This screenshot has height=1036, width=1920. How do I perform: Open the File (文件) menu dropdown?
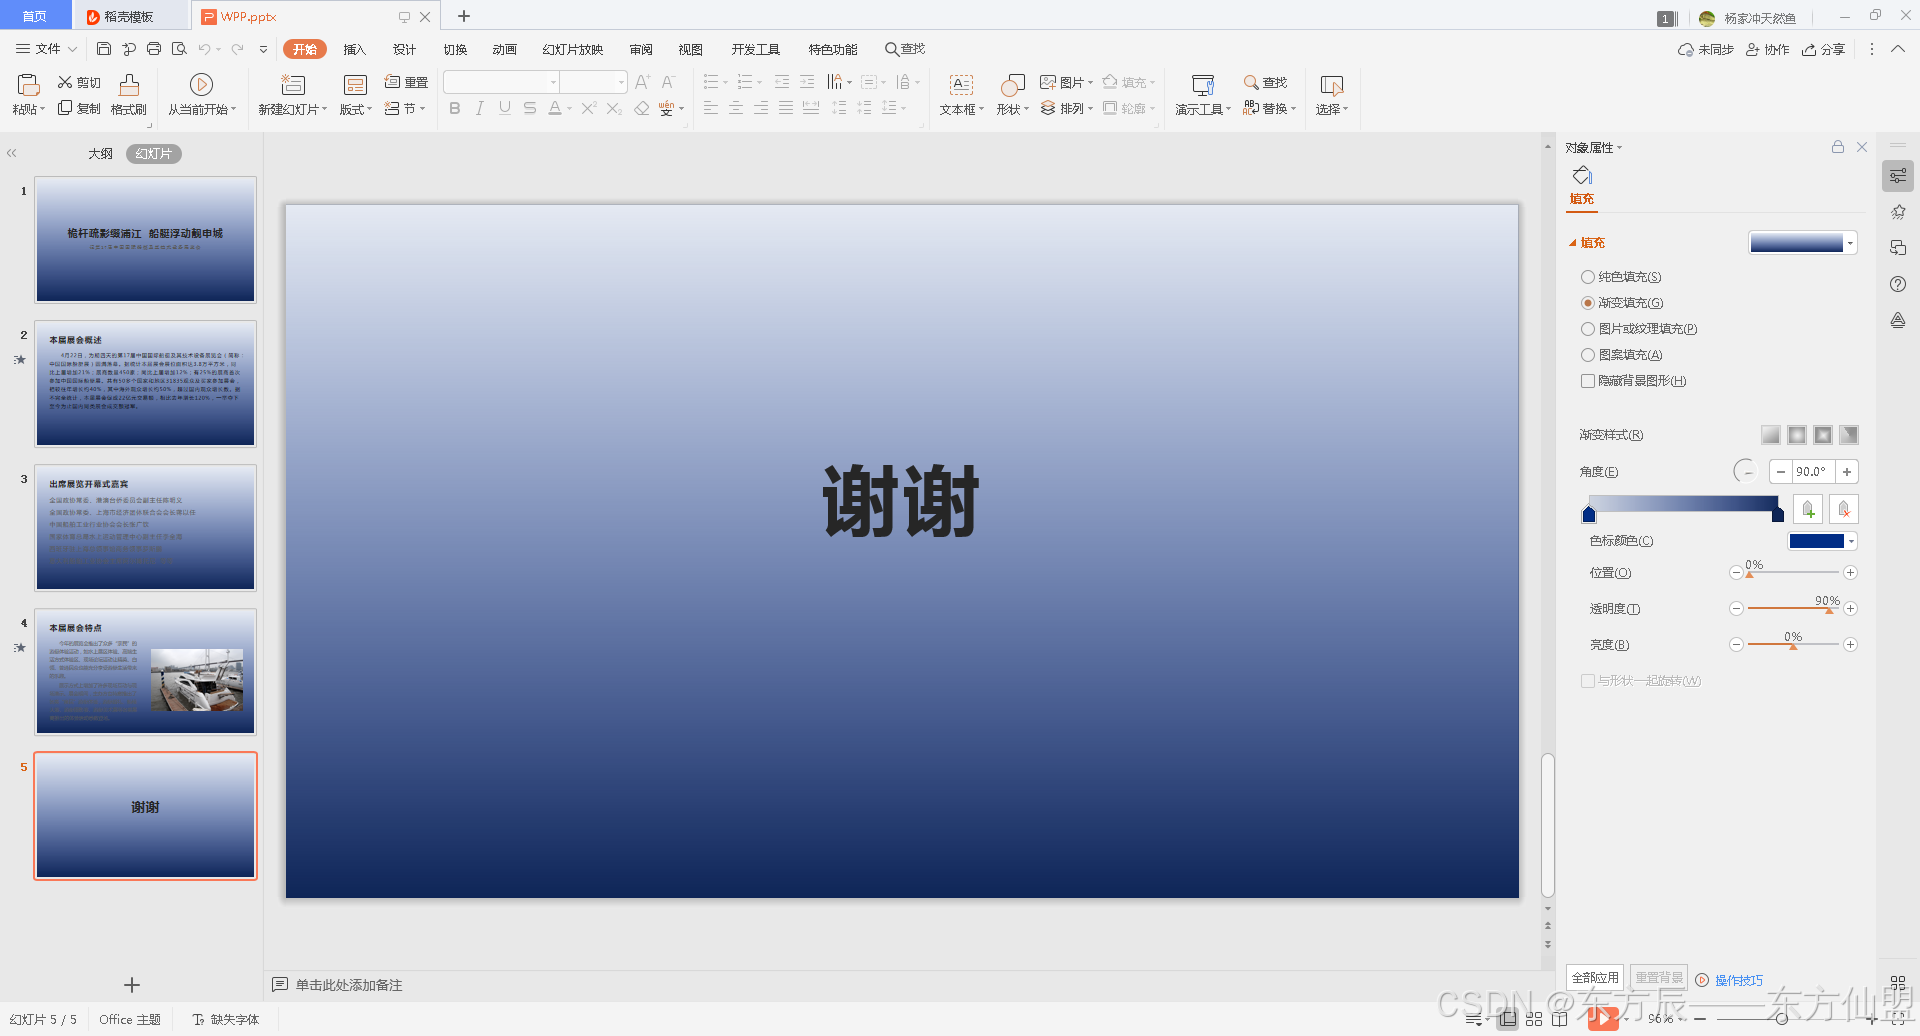tap(46, 49)
